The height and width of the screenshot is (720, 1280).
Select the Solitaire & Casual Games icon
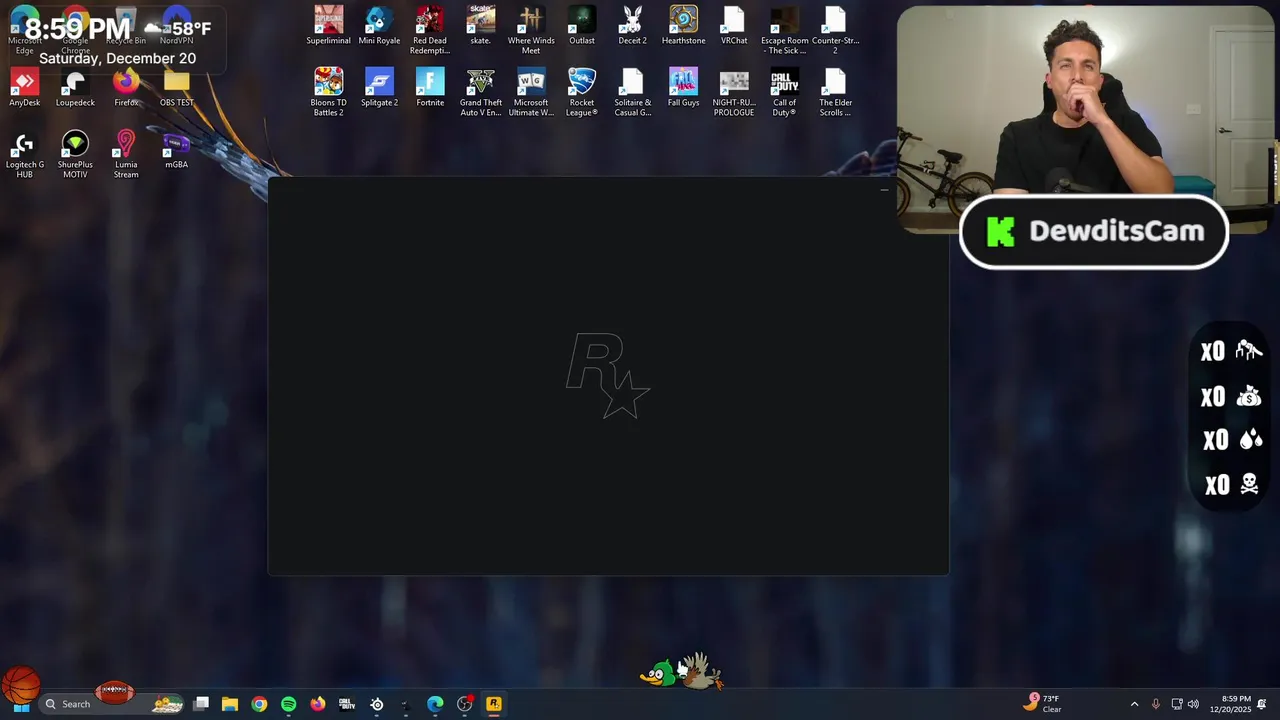click(632, 93)
